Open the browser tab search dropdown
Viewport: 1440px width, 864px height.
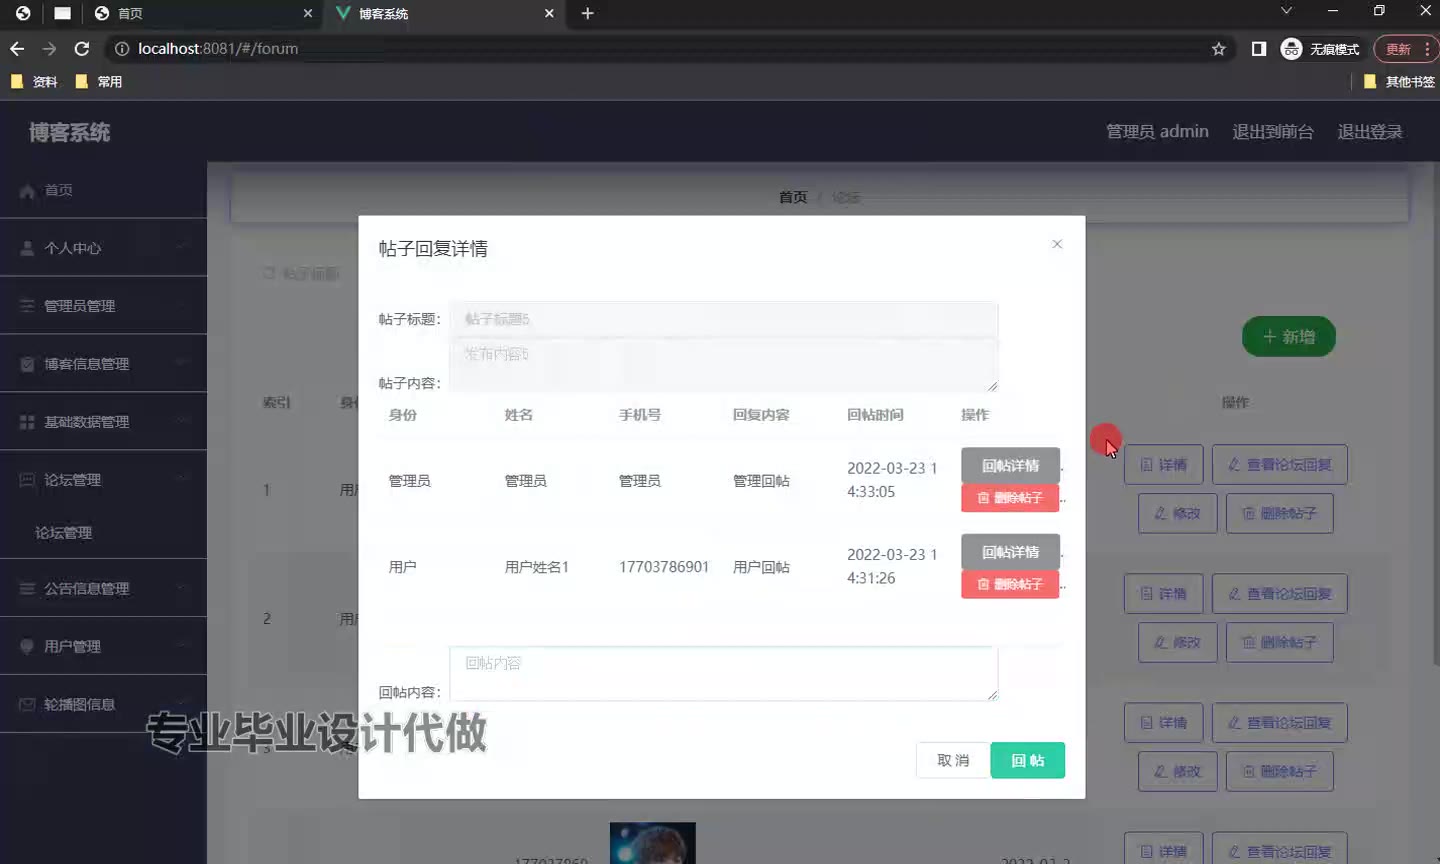[1286, 11]
